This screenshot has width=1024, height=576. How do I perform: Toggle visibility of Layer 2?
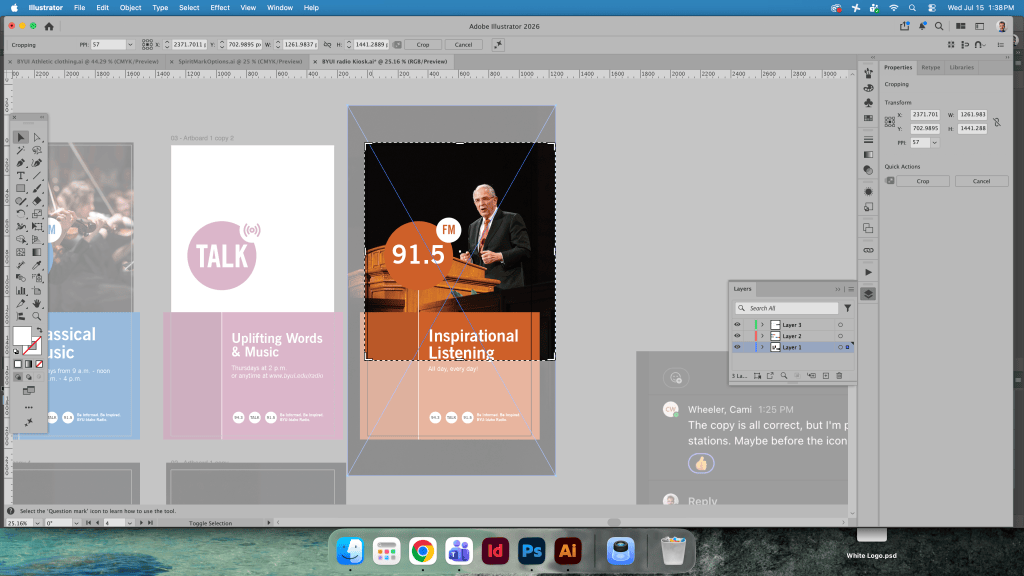(x=737, y=336)
